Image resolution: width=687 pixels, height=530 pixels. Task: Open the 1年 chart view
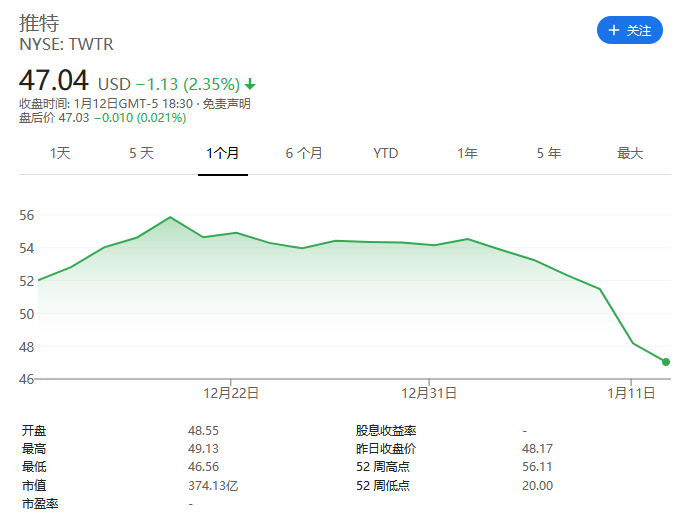pyautogui.click(x=467, y=153)
